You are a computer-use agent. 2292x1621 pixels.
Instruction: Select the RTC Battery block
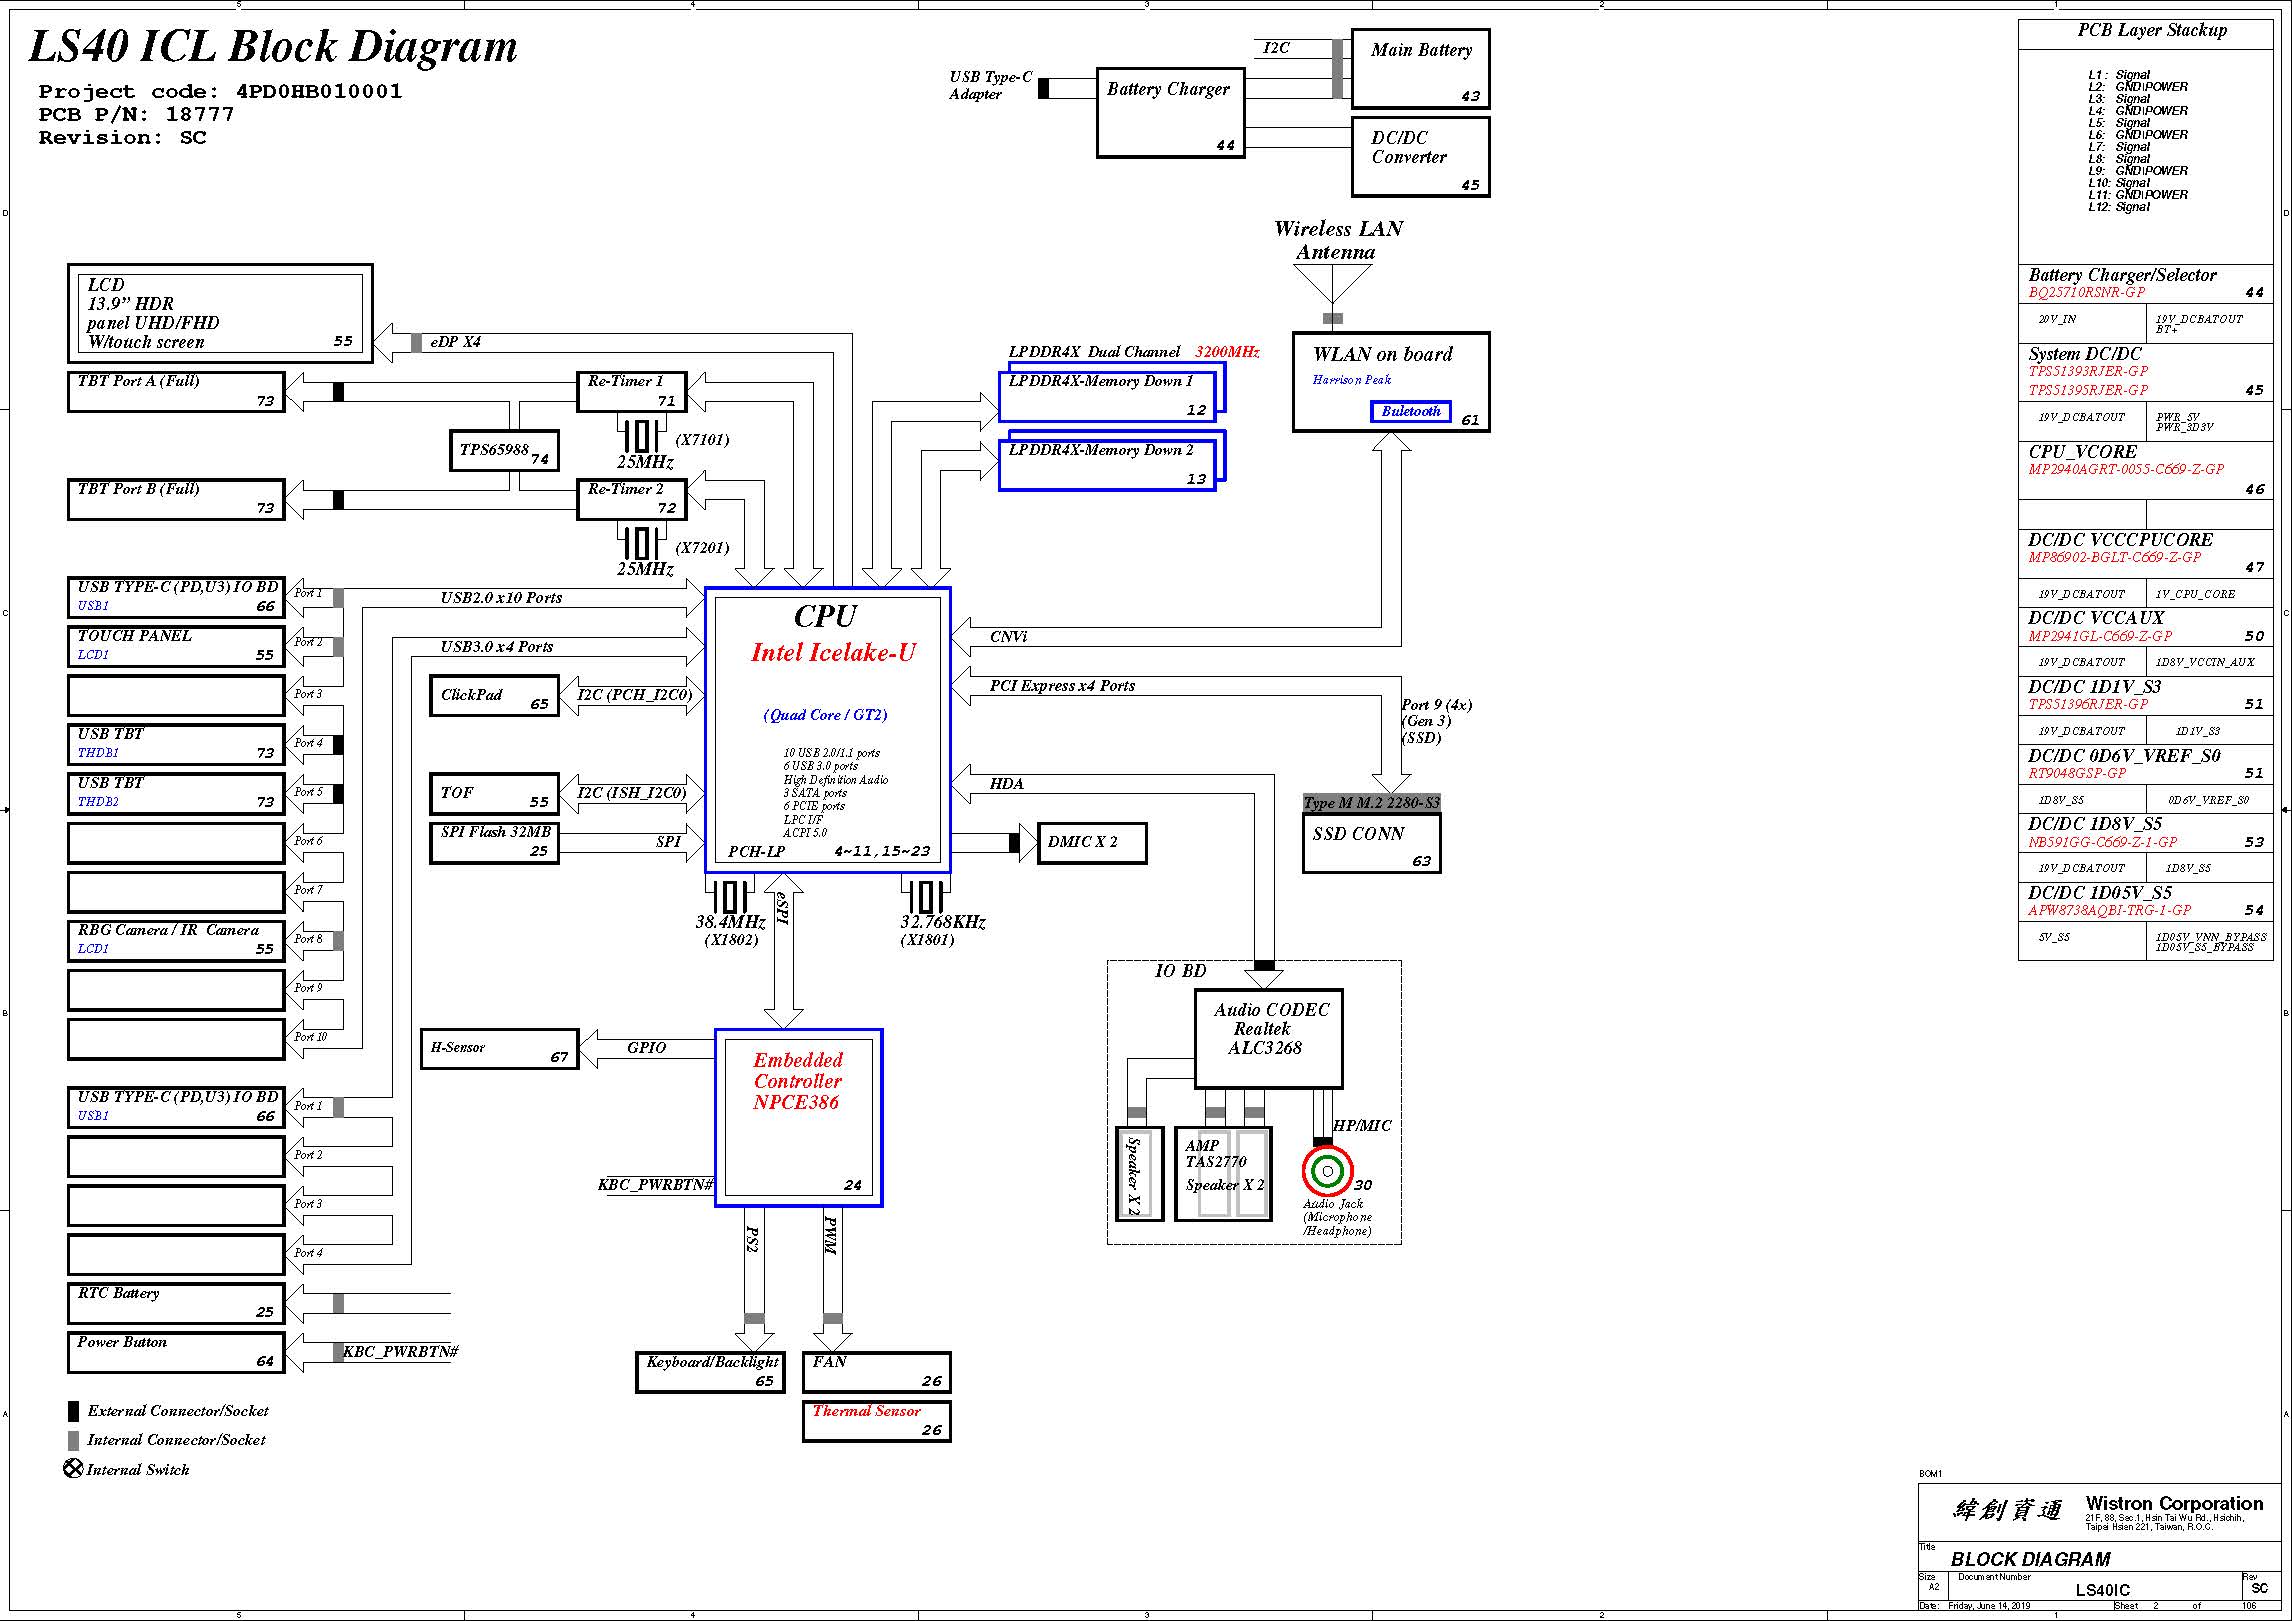pyautogui.click(x=176, y=1303)
